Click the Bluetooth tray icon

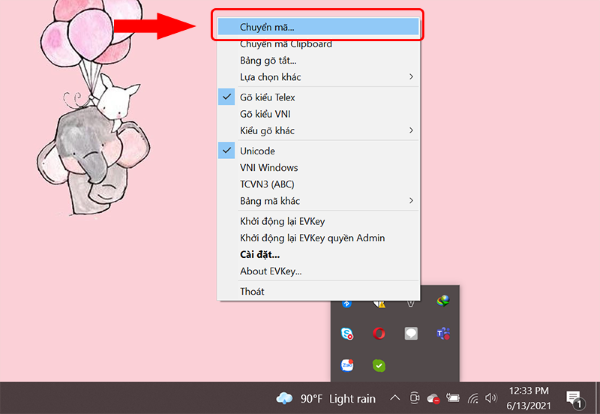click(x=346, y=302)
